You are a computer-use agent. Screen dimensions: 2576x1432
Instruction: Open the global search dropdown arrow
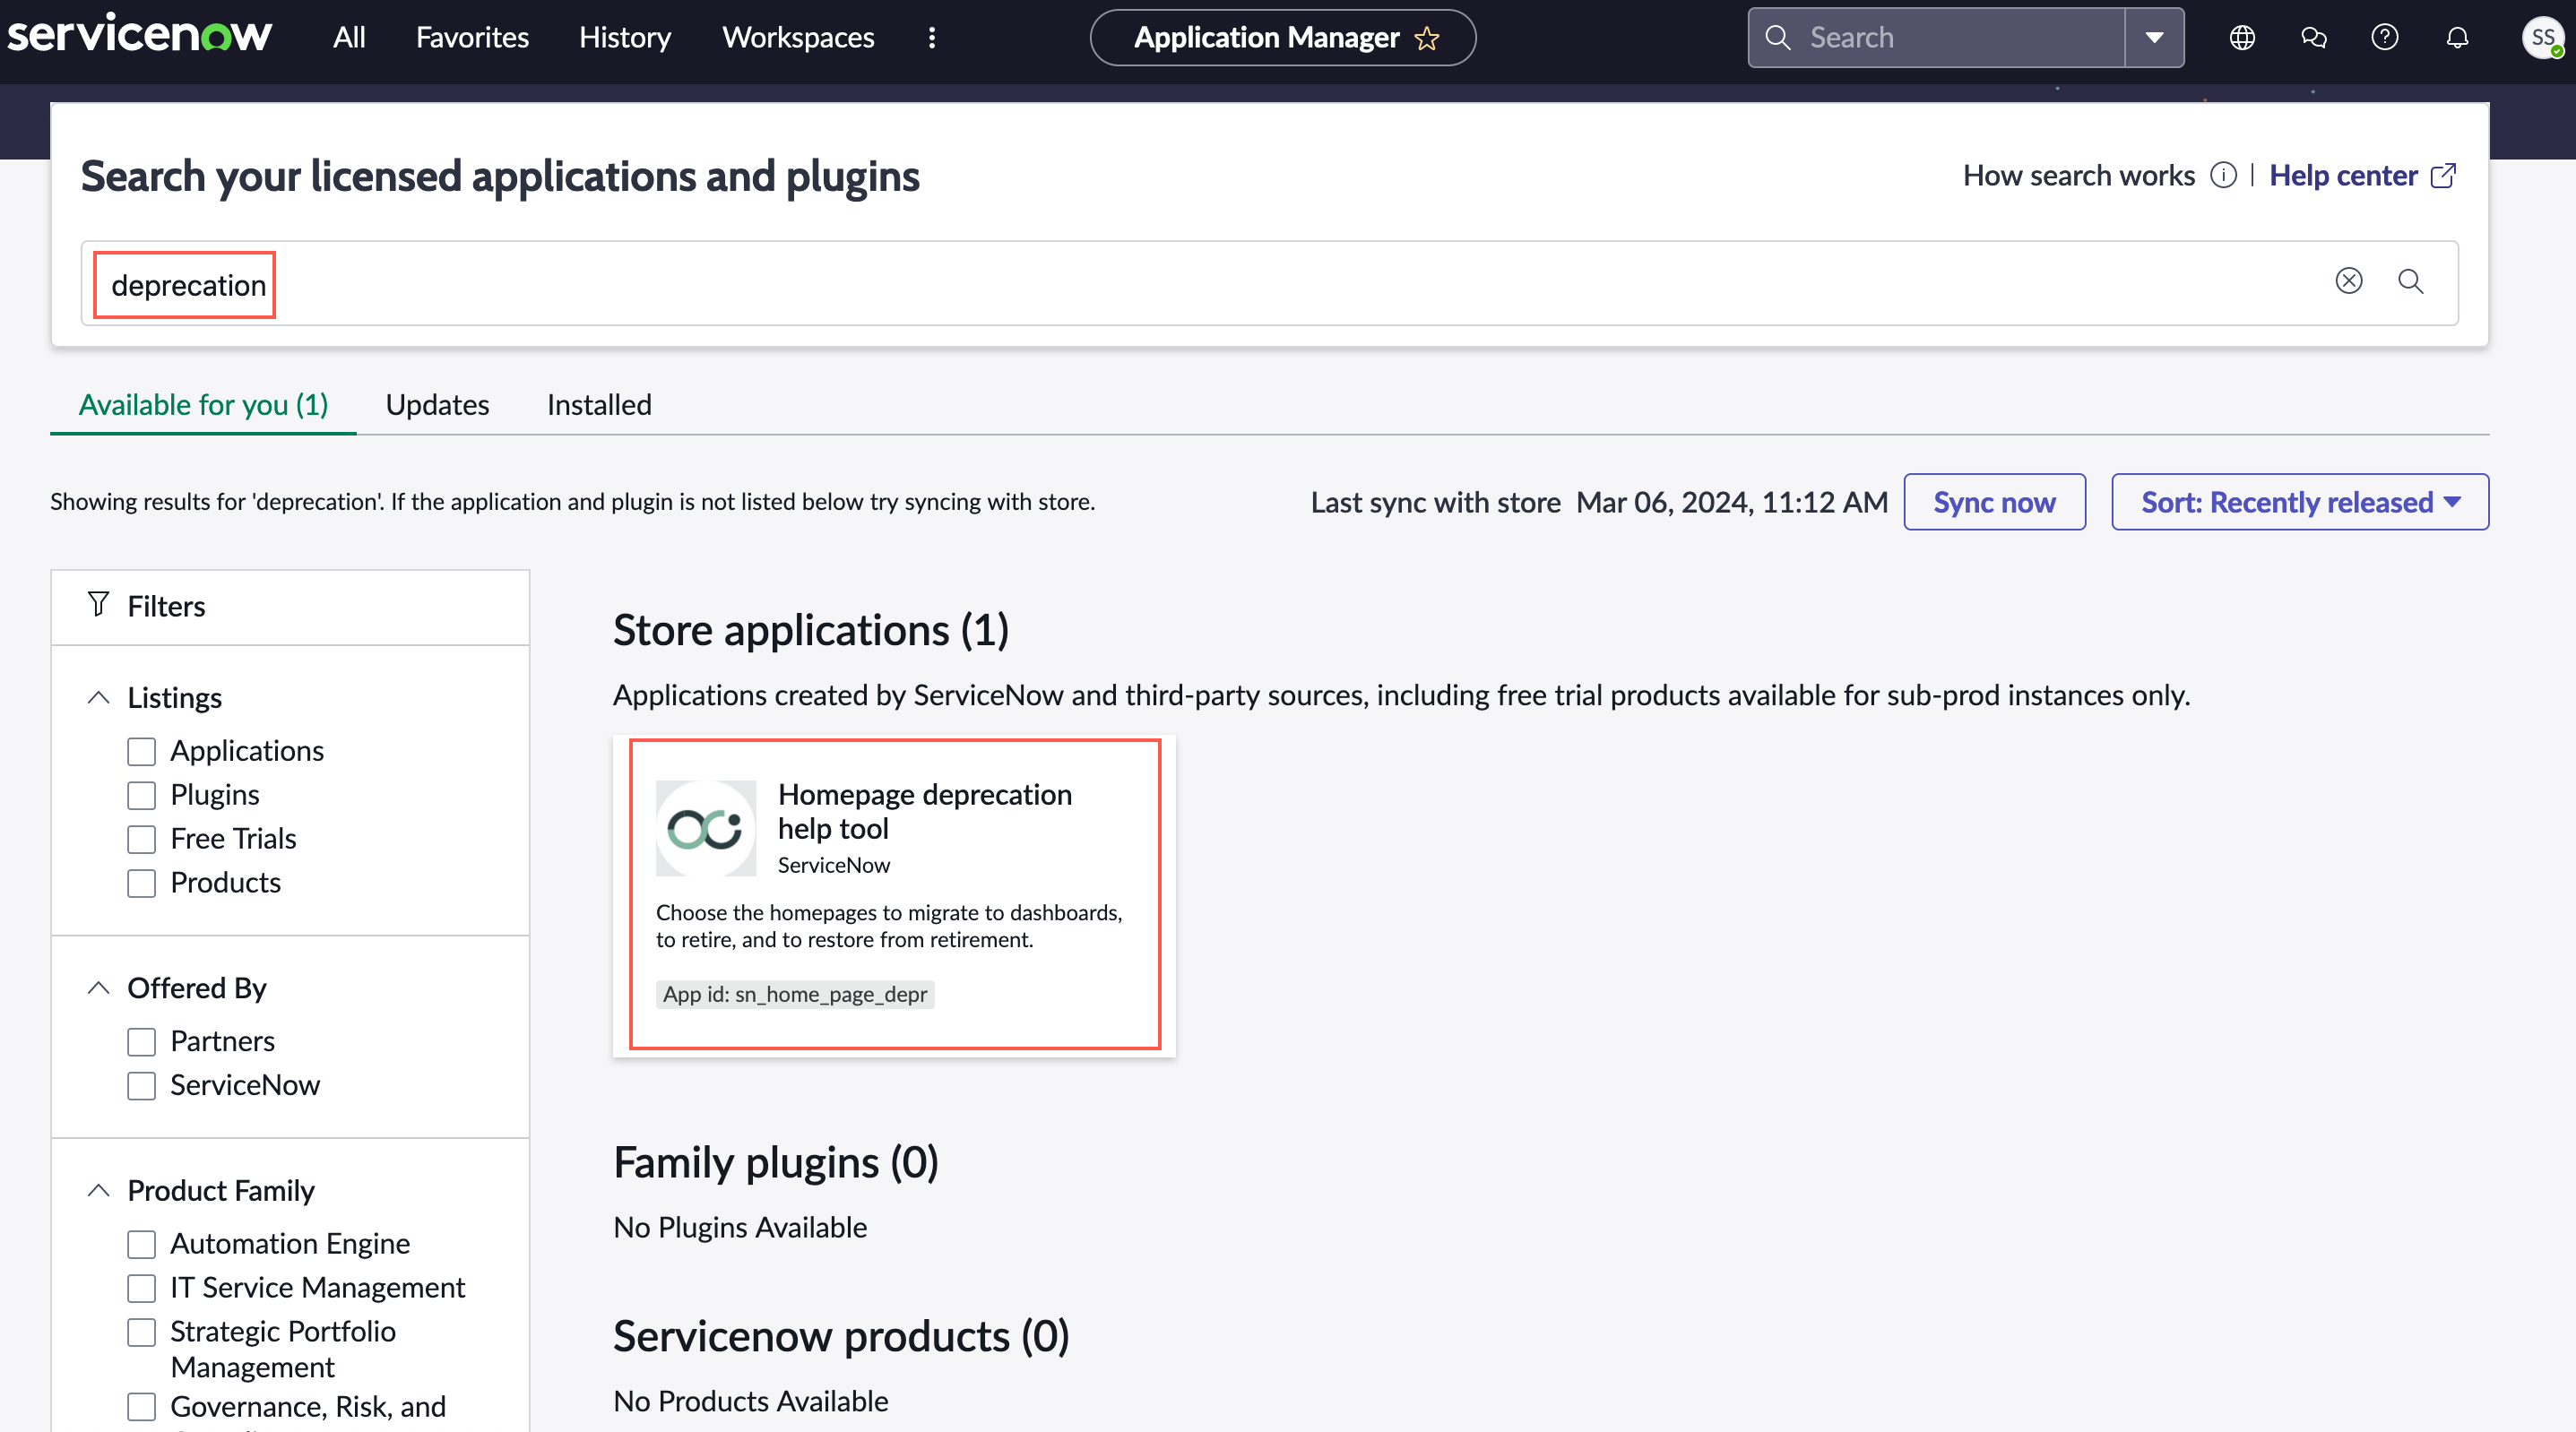(2154, 38)
